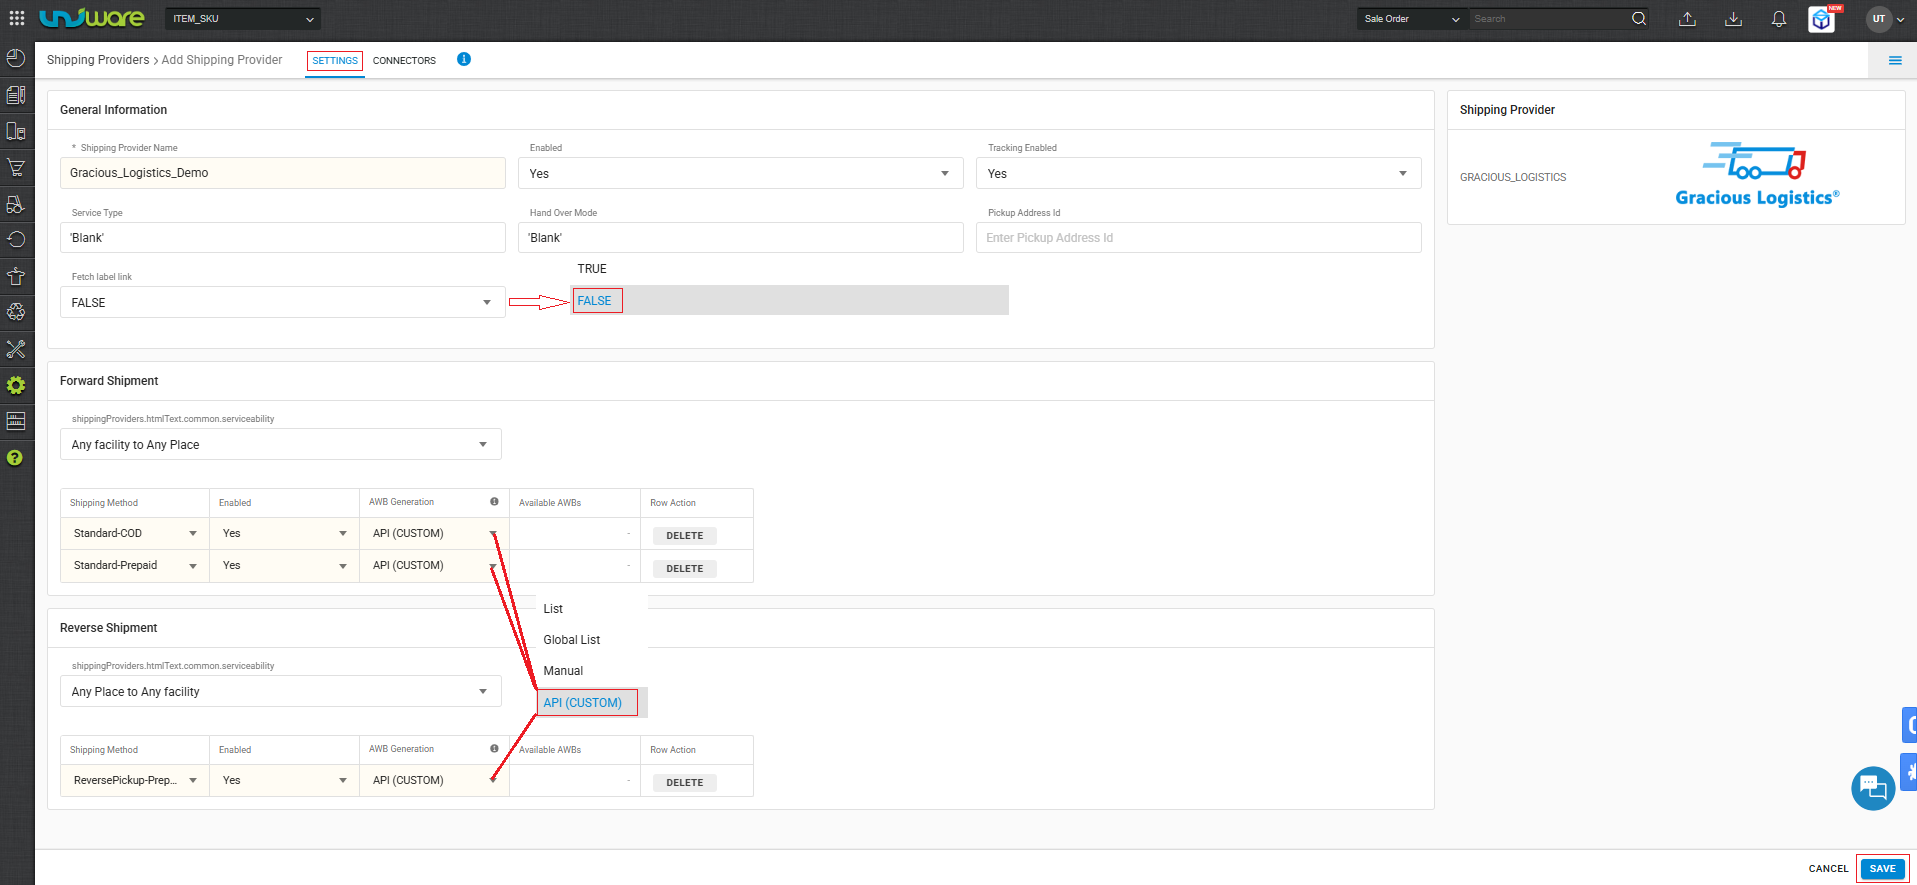Image resolution: width=1917 pixels, height=885 pixels.
Task: Click the info icon in Forward Shipment AWB Generation header
Action: pyautogui.click(x=494, y=502)
